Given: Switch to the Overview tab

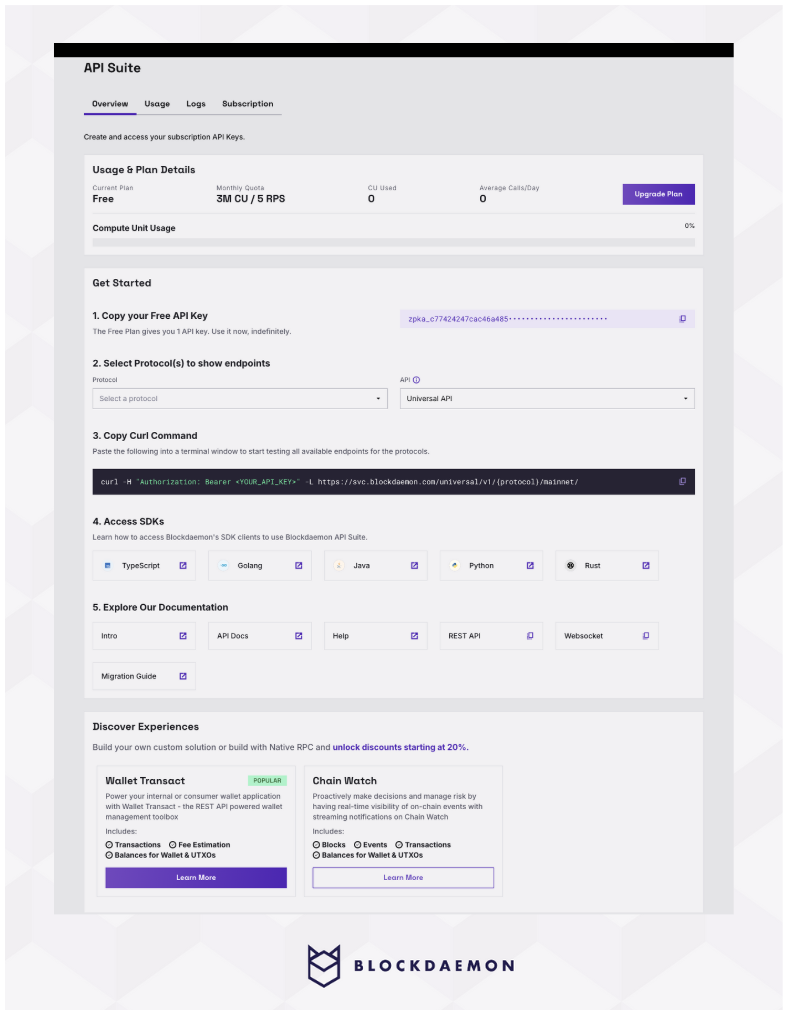Looking at the screenshot, I should 110,104.
